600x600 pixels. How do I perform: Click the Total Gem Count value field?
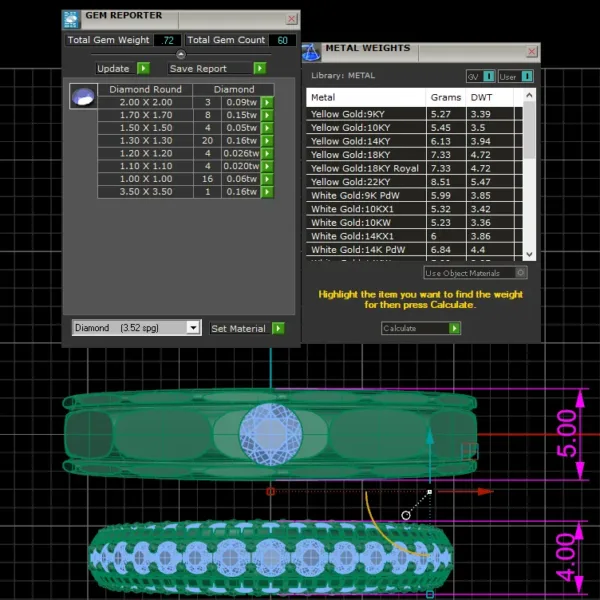pos(282,40)
